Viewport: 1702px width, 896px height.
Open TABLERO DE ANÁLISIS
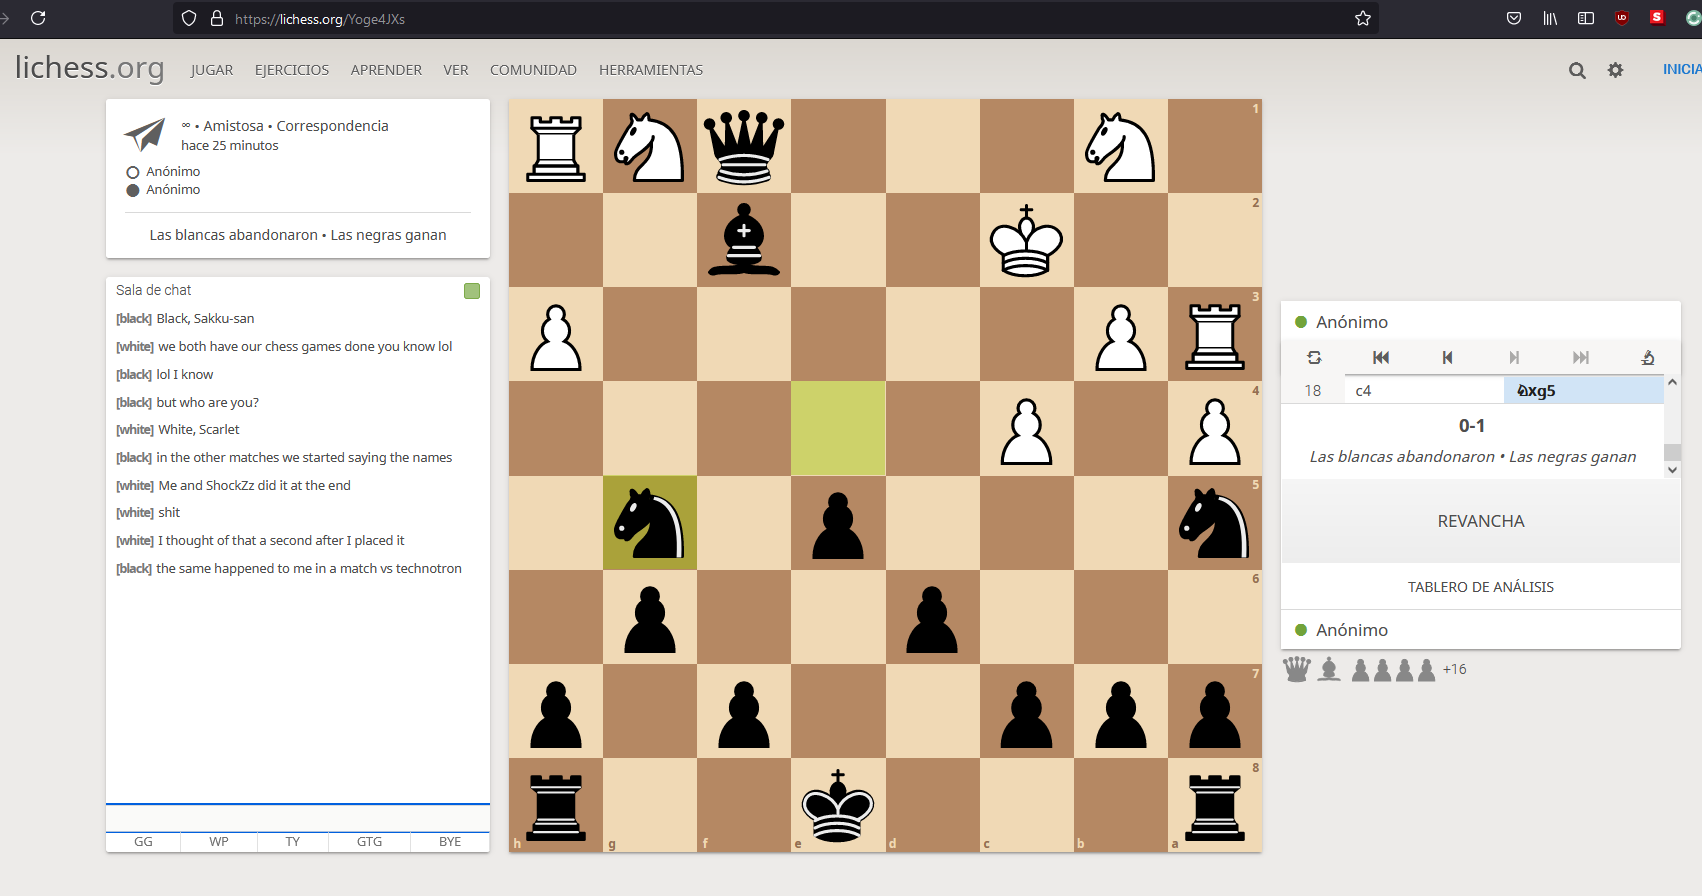(1480, 587)
